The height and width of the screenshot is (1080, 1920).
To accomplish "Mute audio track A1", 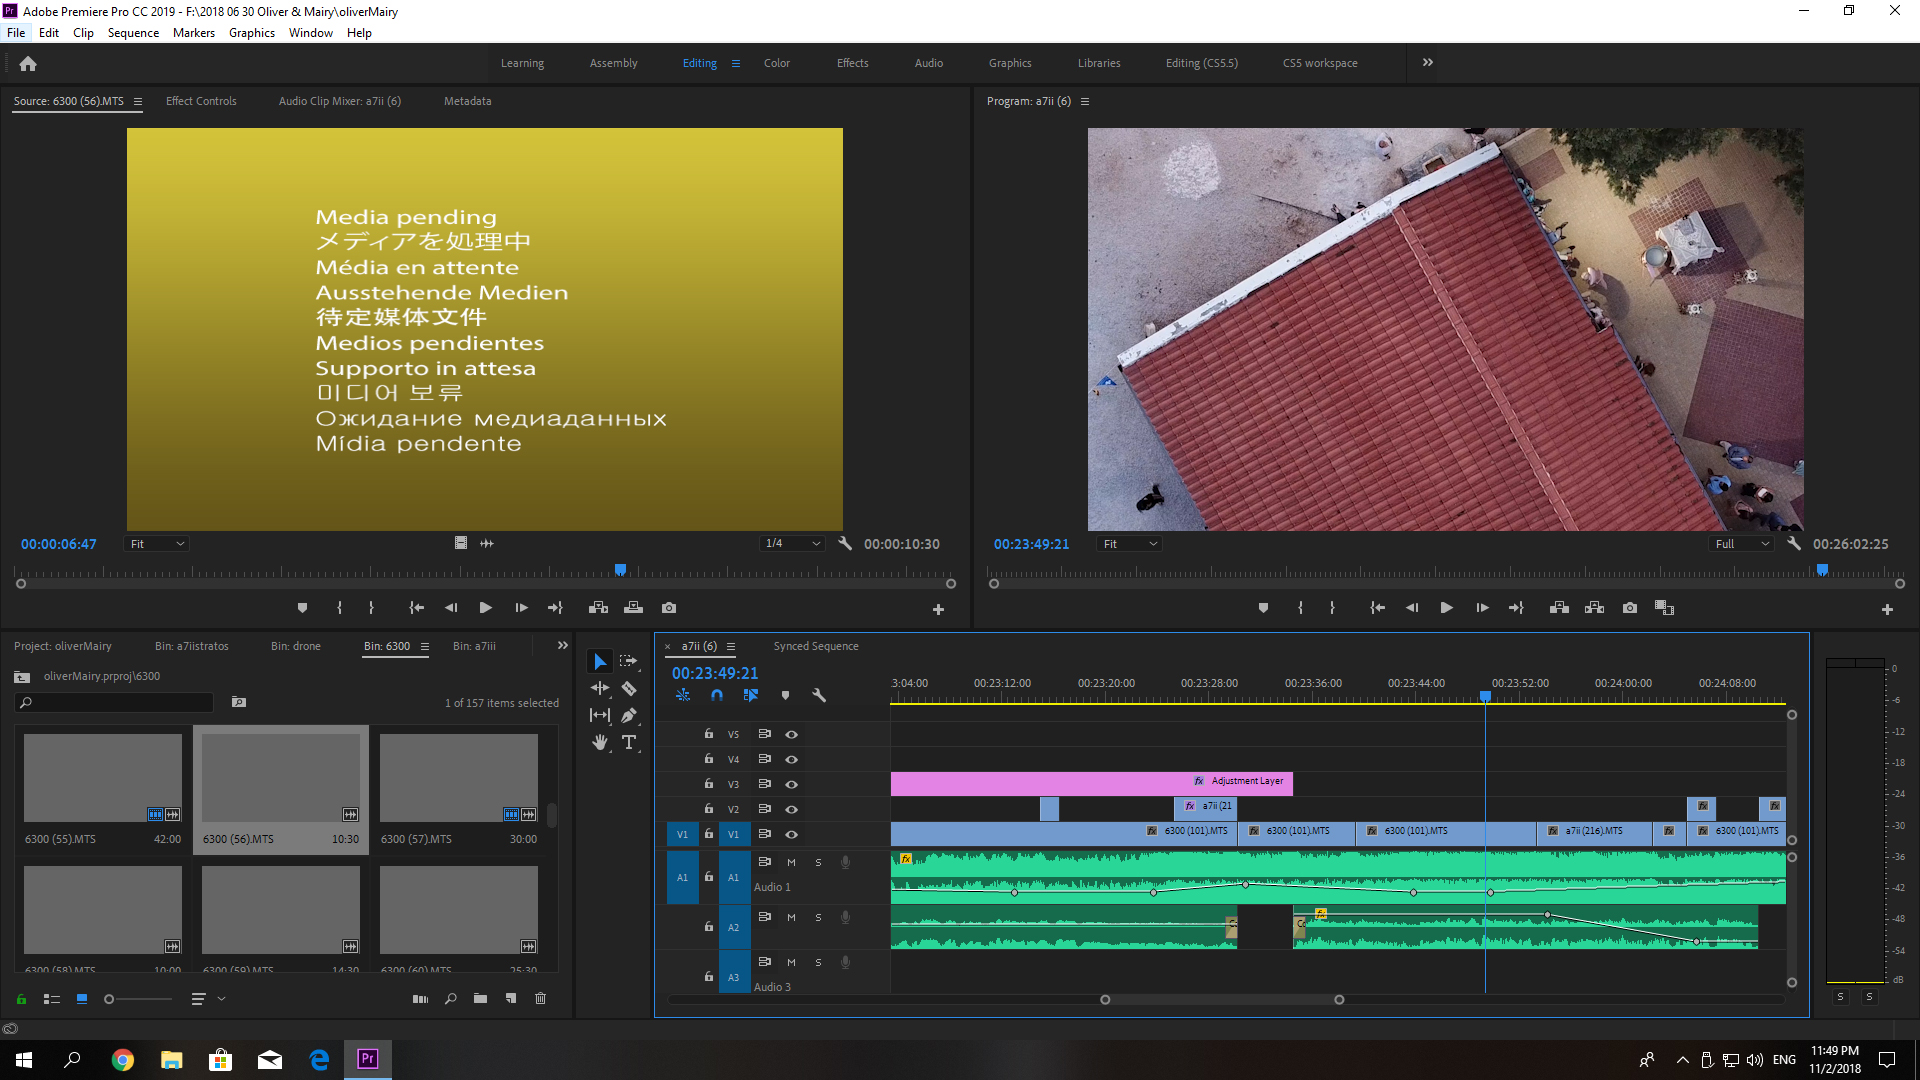I will click(791, 862).
